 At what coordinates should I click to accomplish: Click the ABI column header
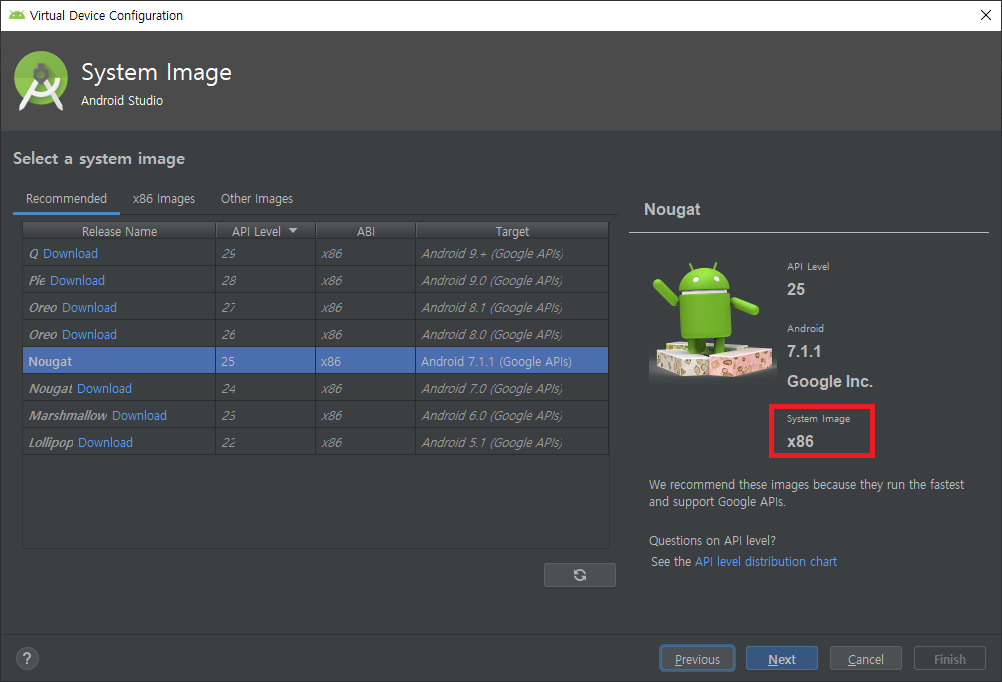coord(366,231)
